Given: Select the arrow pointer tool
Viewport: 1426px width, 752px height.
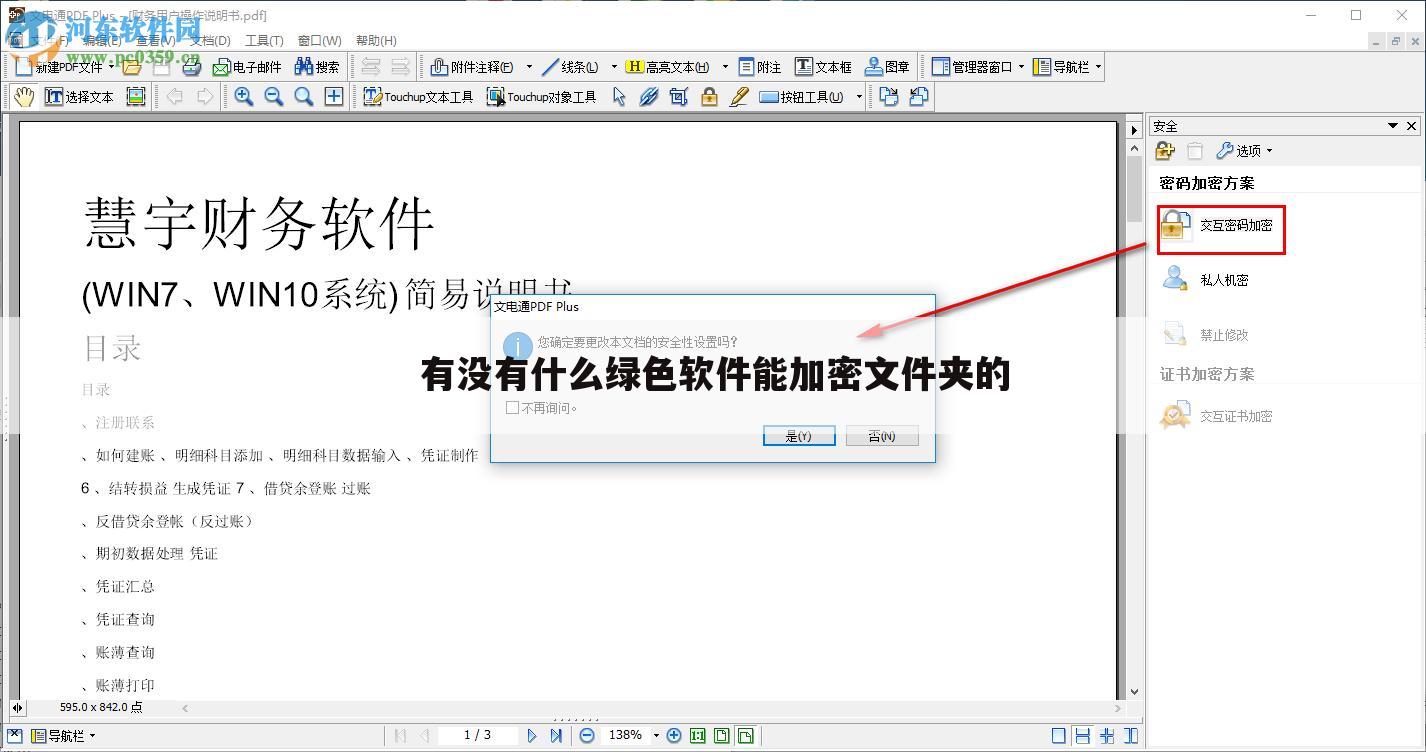Looking at the screenshot, I should 619,97.
